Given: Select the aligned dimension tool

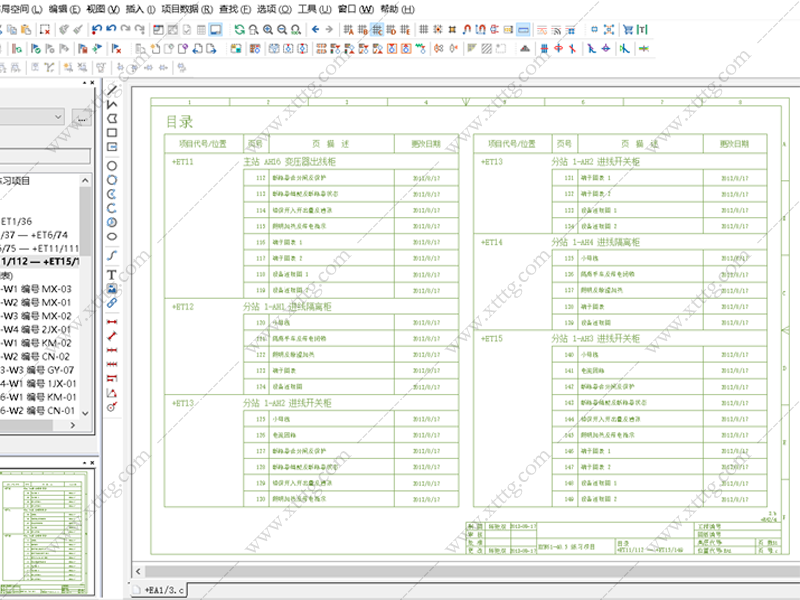Looking at the screenshot, I should (x=112, y=336).
